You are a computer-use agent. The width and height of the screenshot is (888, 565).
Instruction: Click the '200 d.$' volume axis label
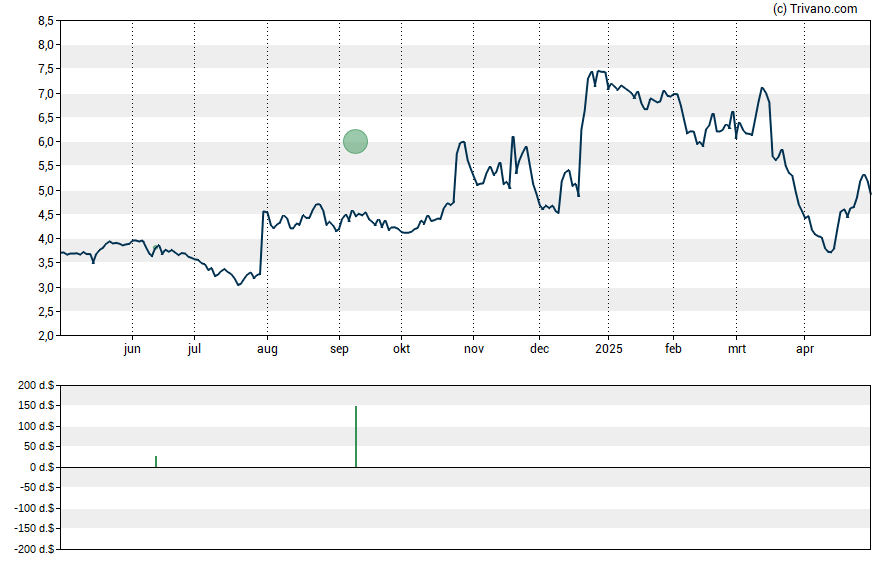[x=36, y=386]
